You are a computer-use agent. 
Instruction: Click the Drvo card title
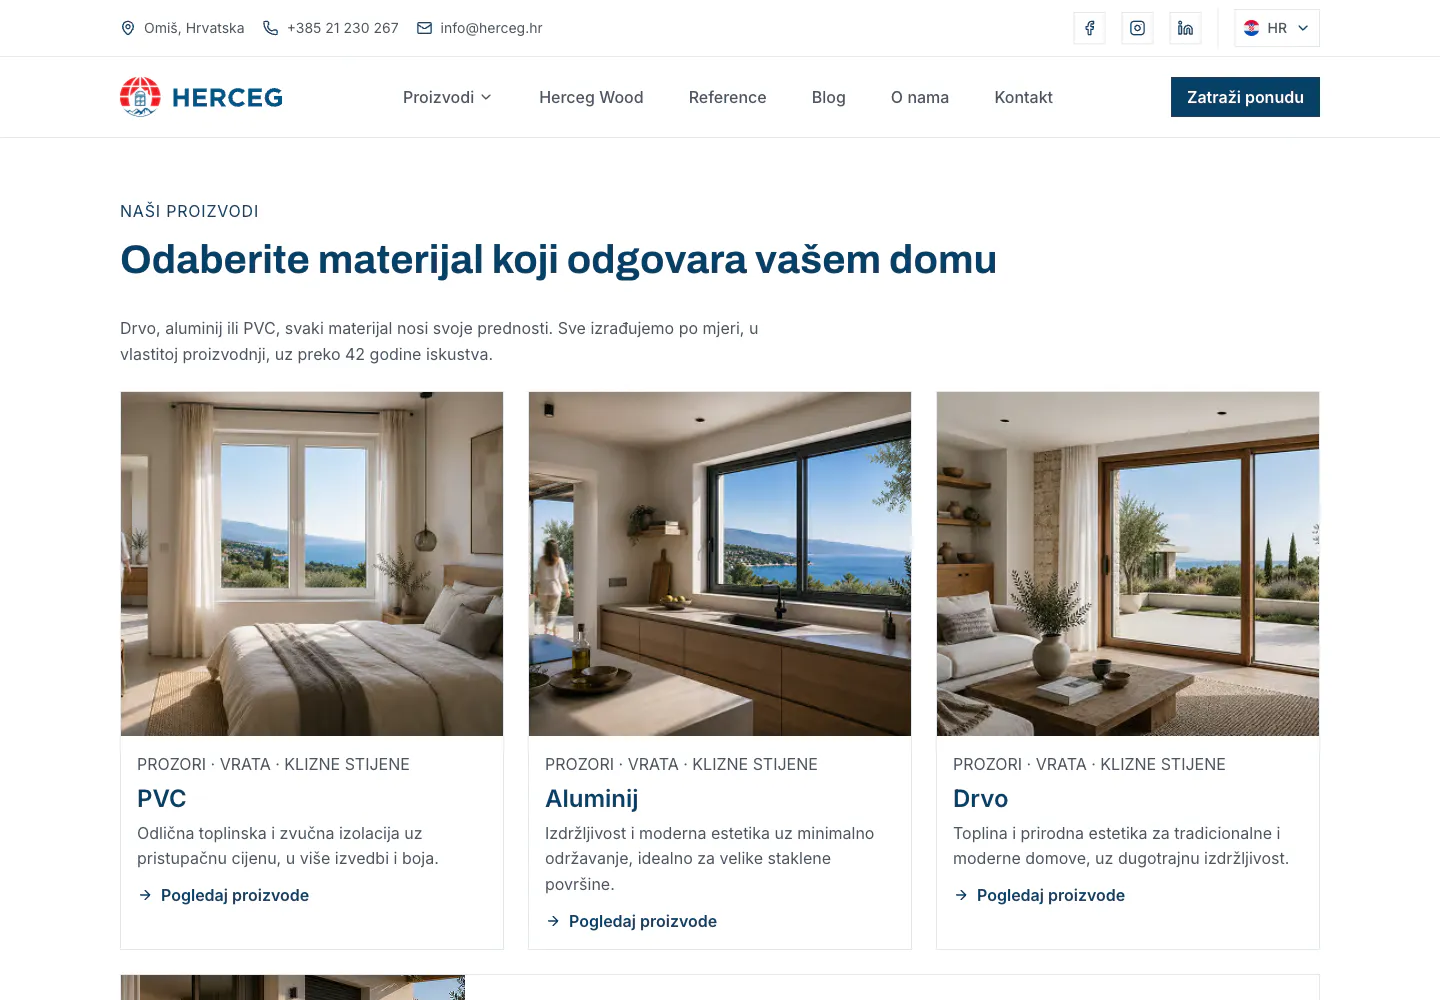[980, 799]
